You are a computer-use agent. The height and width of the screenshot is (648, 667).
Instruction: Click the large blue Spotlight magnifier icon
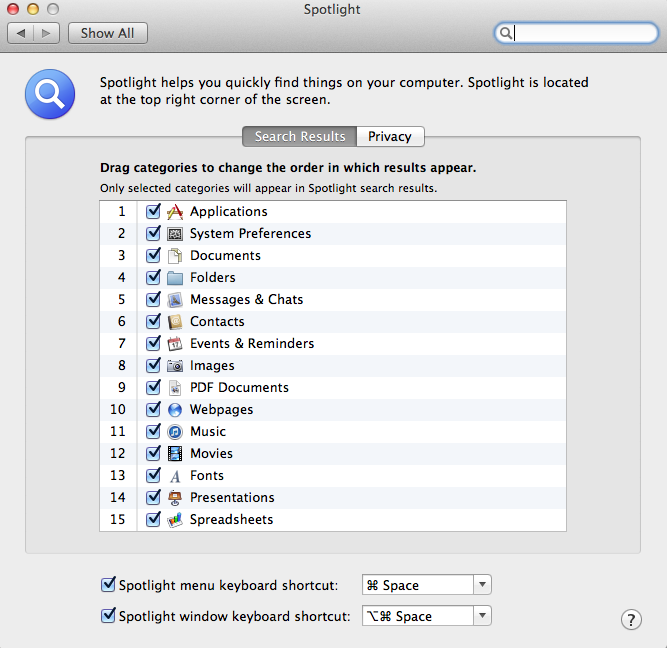50,94
